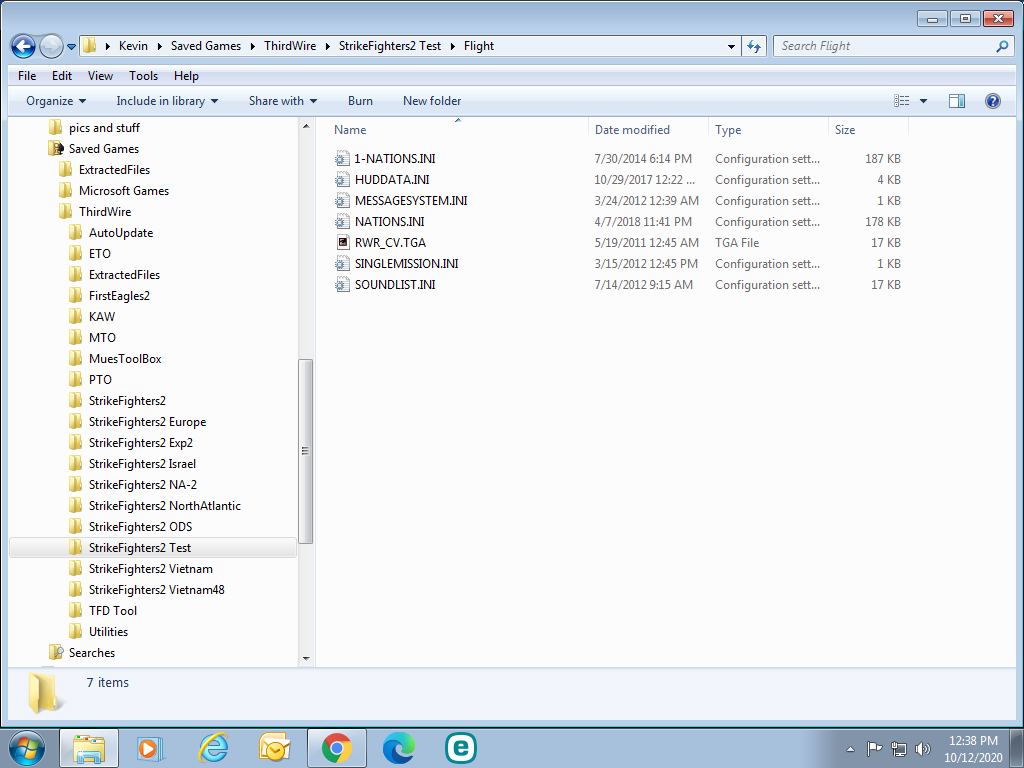Select FirstEagles2 folder in tree
This screenshot has height=768, width=1024.
119,296
